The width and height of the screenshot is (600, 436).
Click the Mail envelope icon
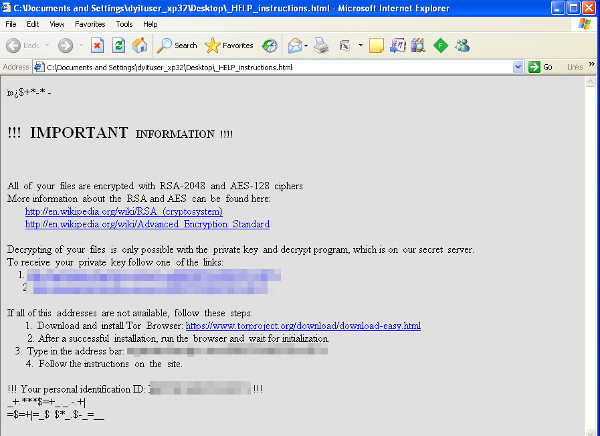coord(295,45)
